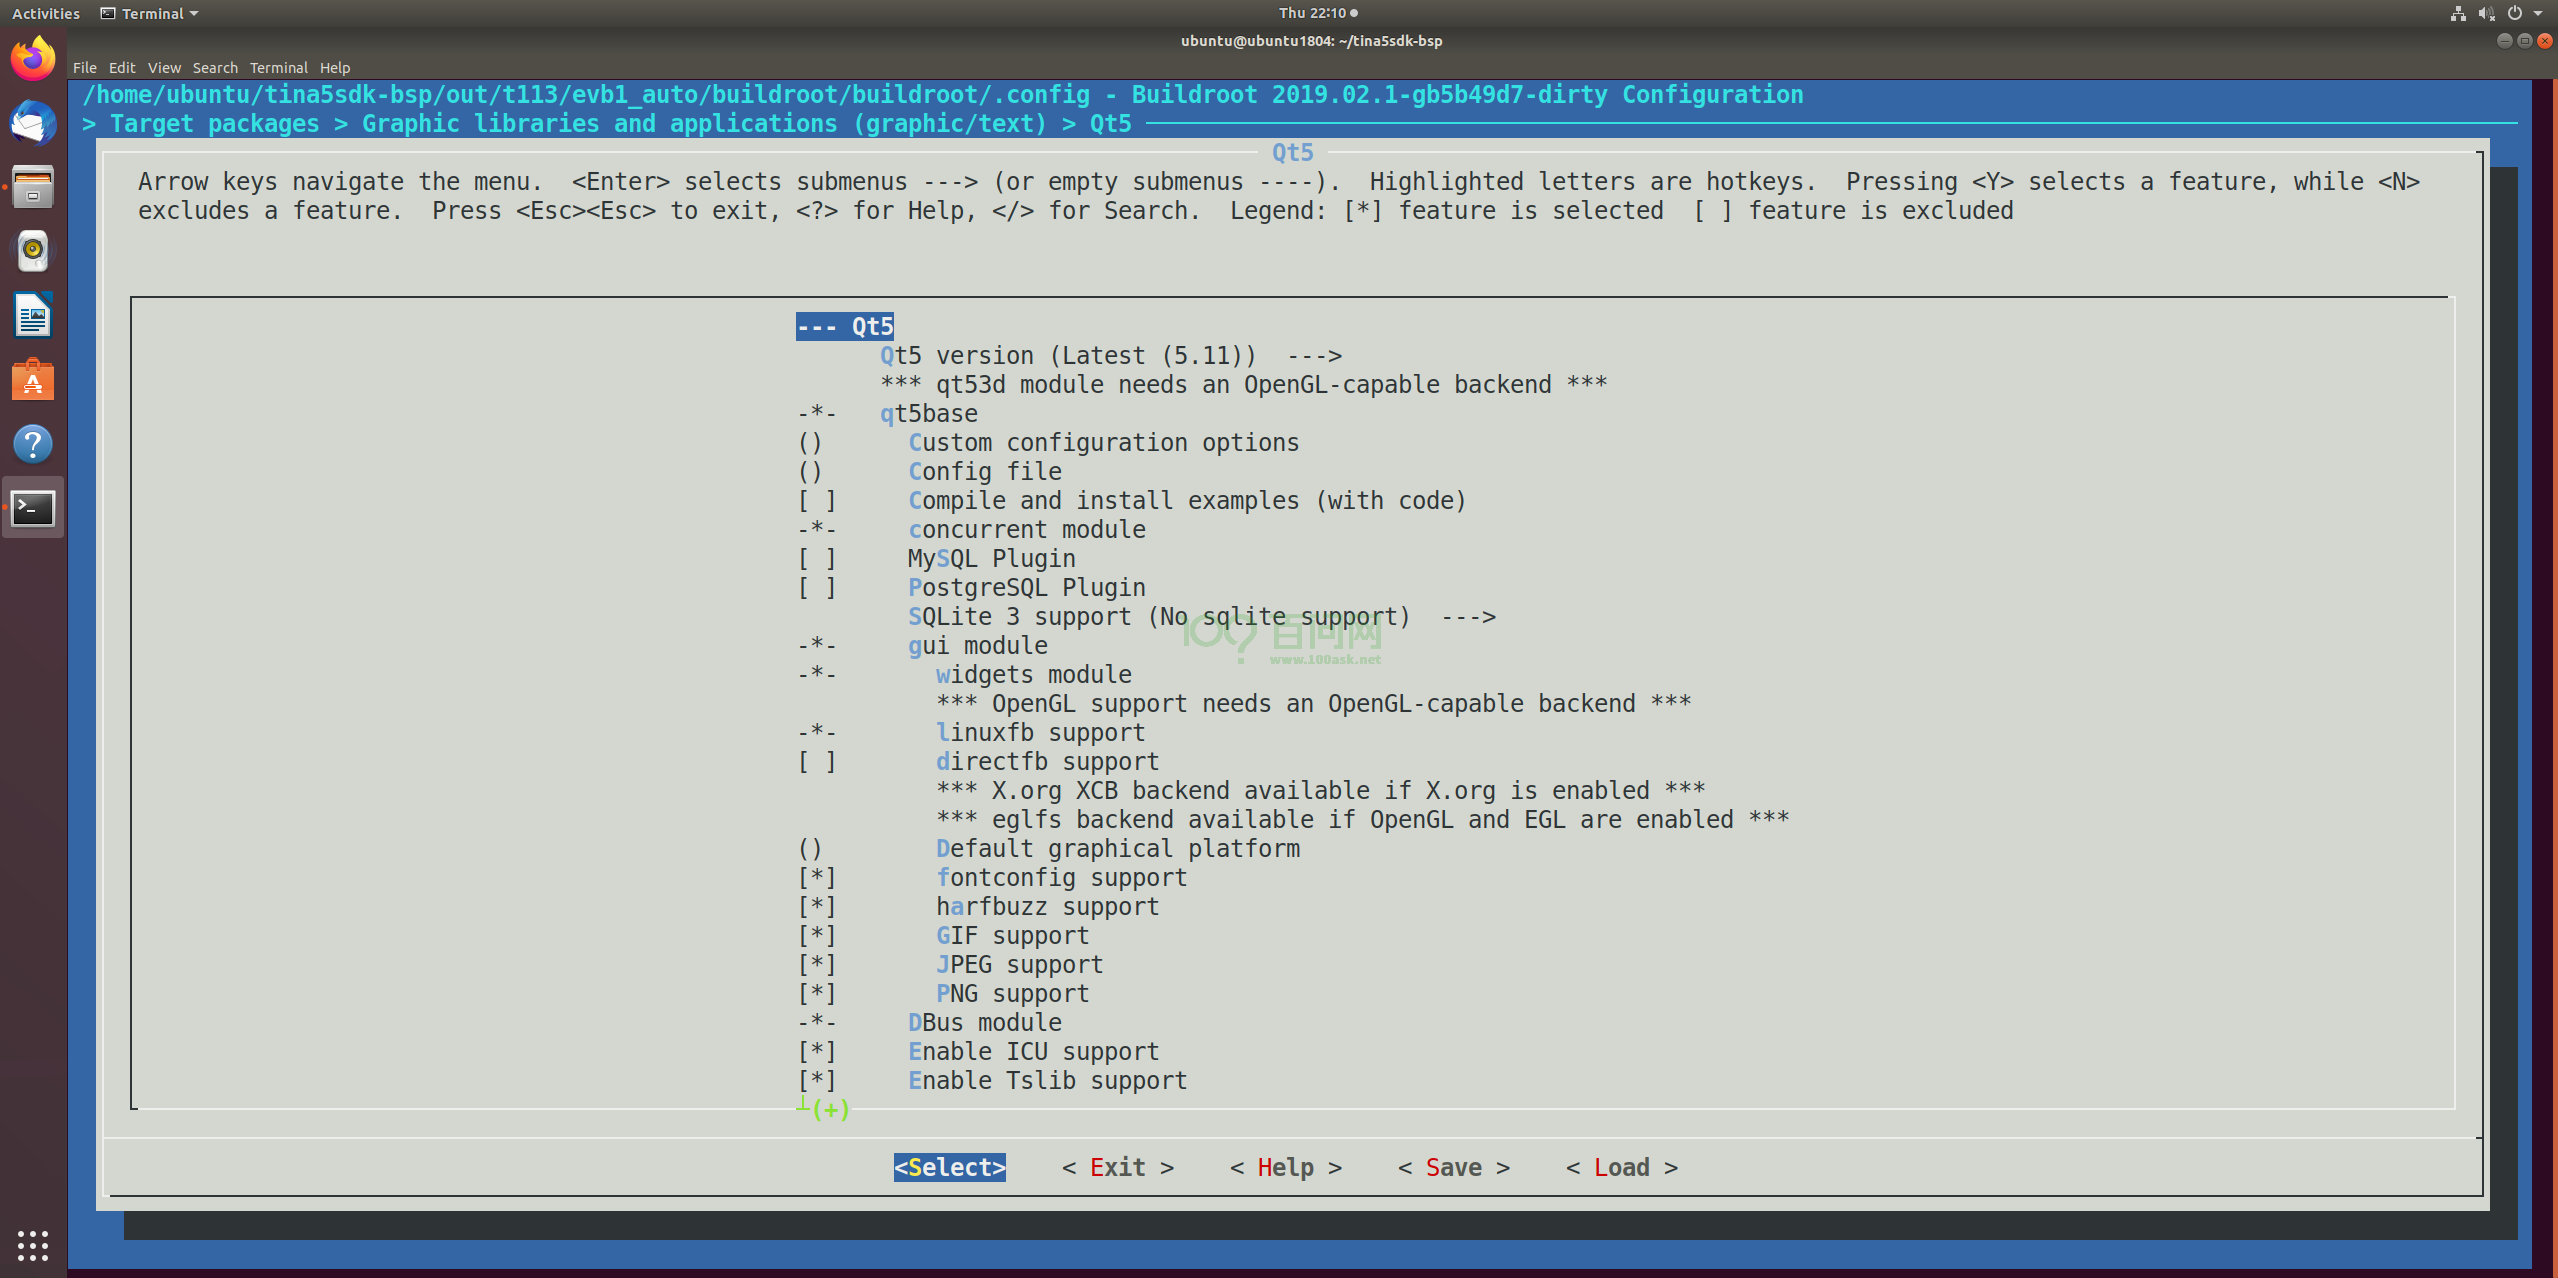The image size is (2558, 1278).
Task: Launch LibreOffice Writer from the dock
Action: tap(33, 316)
